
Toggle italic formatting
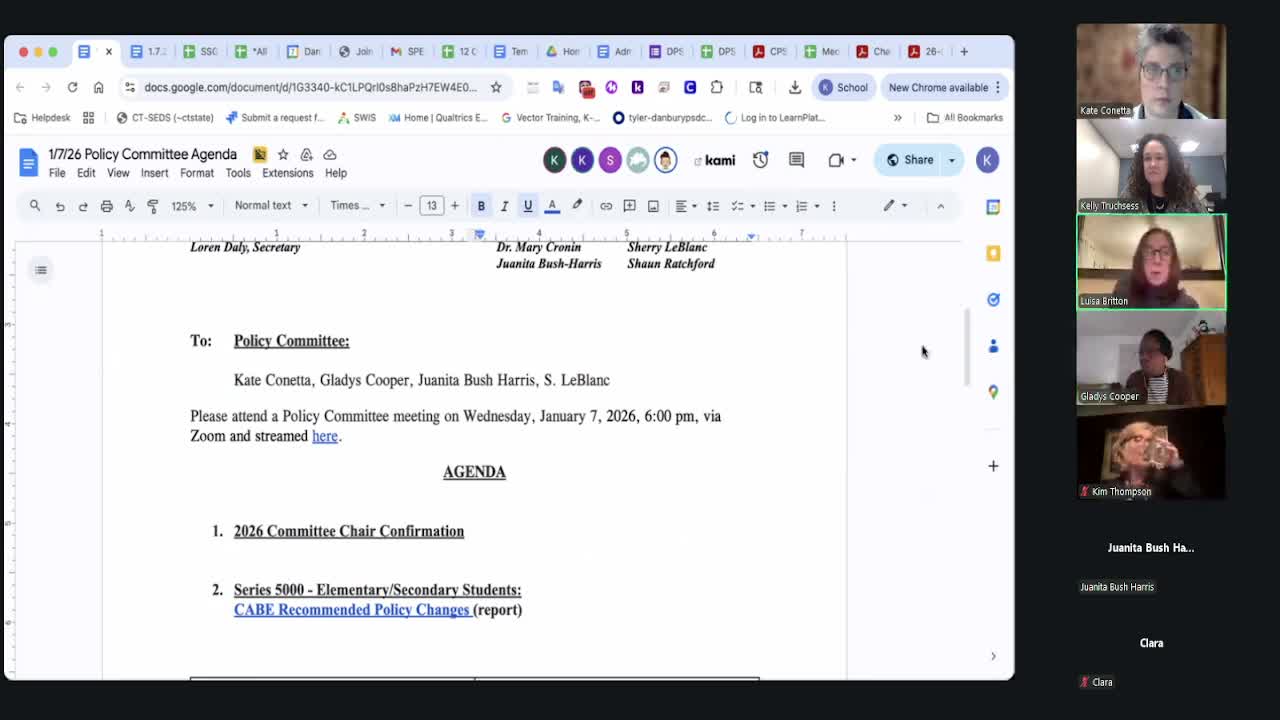(x=504, y=206)
